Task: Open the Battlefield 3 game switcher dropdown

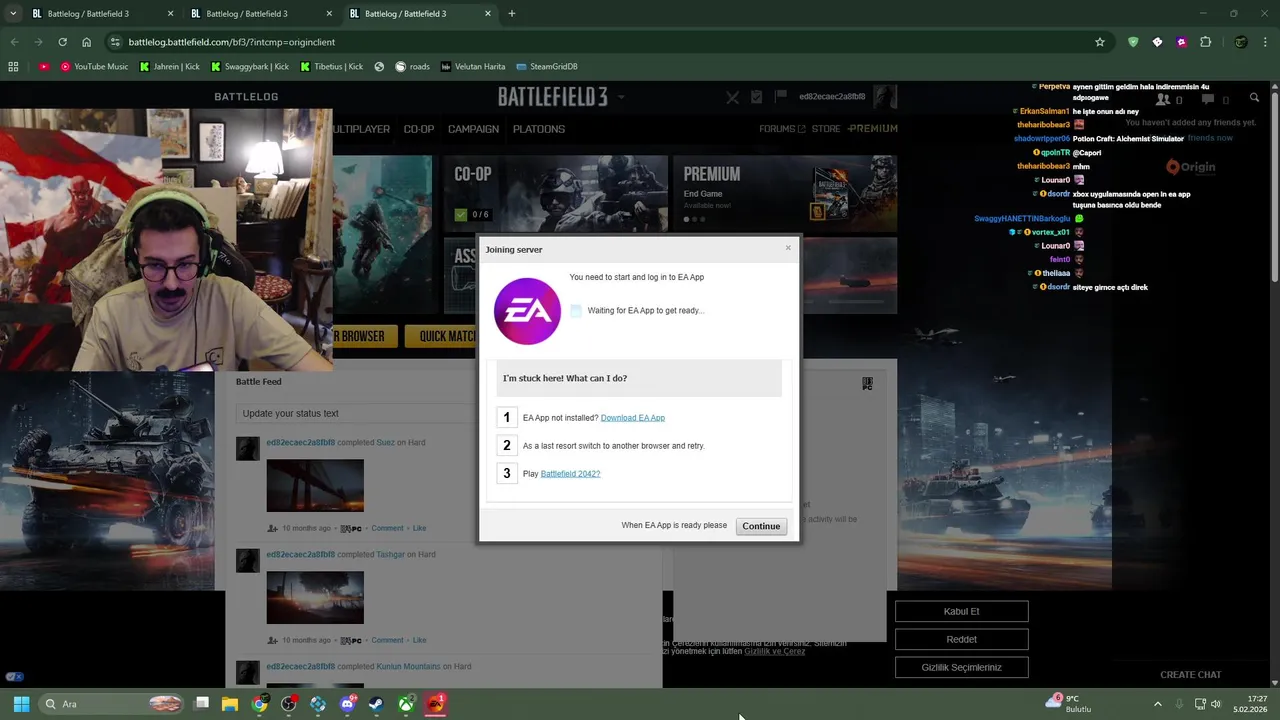Action: (621, 97)
